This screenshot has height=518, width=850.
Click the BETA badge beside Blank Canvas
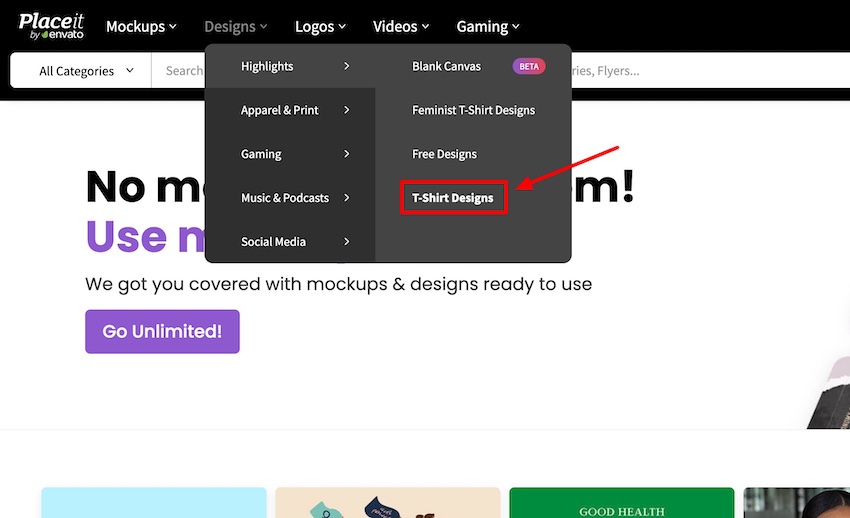(x=529, y=66)
